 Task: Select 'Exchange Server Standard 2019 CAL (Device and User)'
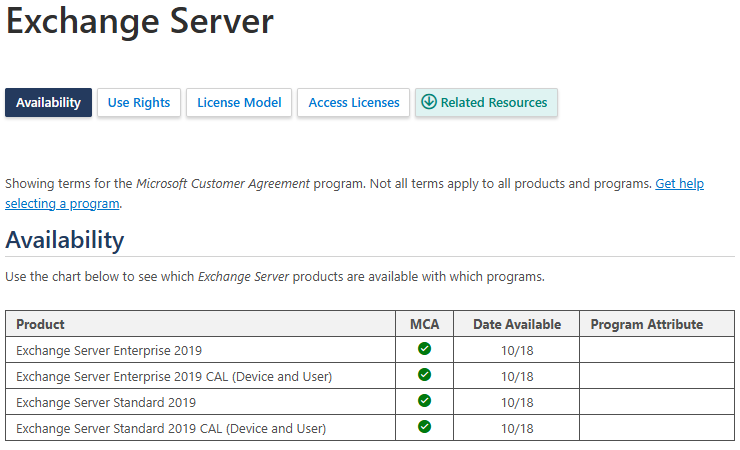[201, 428]
